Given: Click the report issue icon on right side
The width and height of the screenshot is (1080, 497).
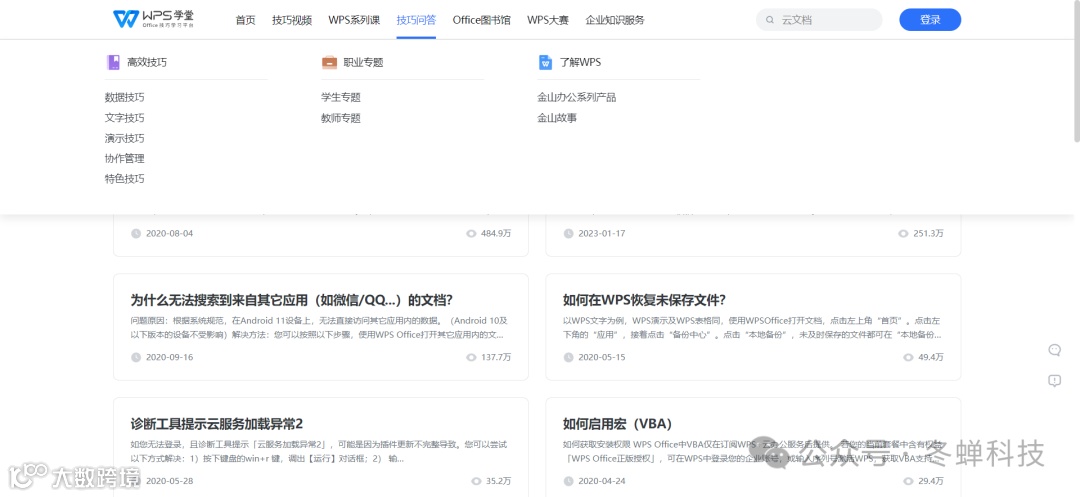Looking at the screenshot, I should point(1054,381).
